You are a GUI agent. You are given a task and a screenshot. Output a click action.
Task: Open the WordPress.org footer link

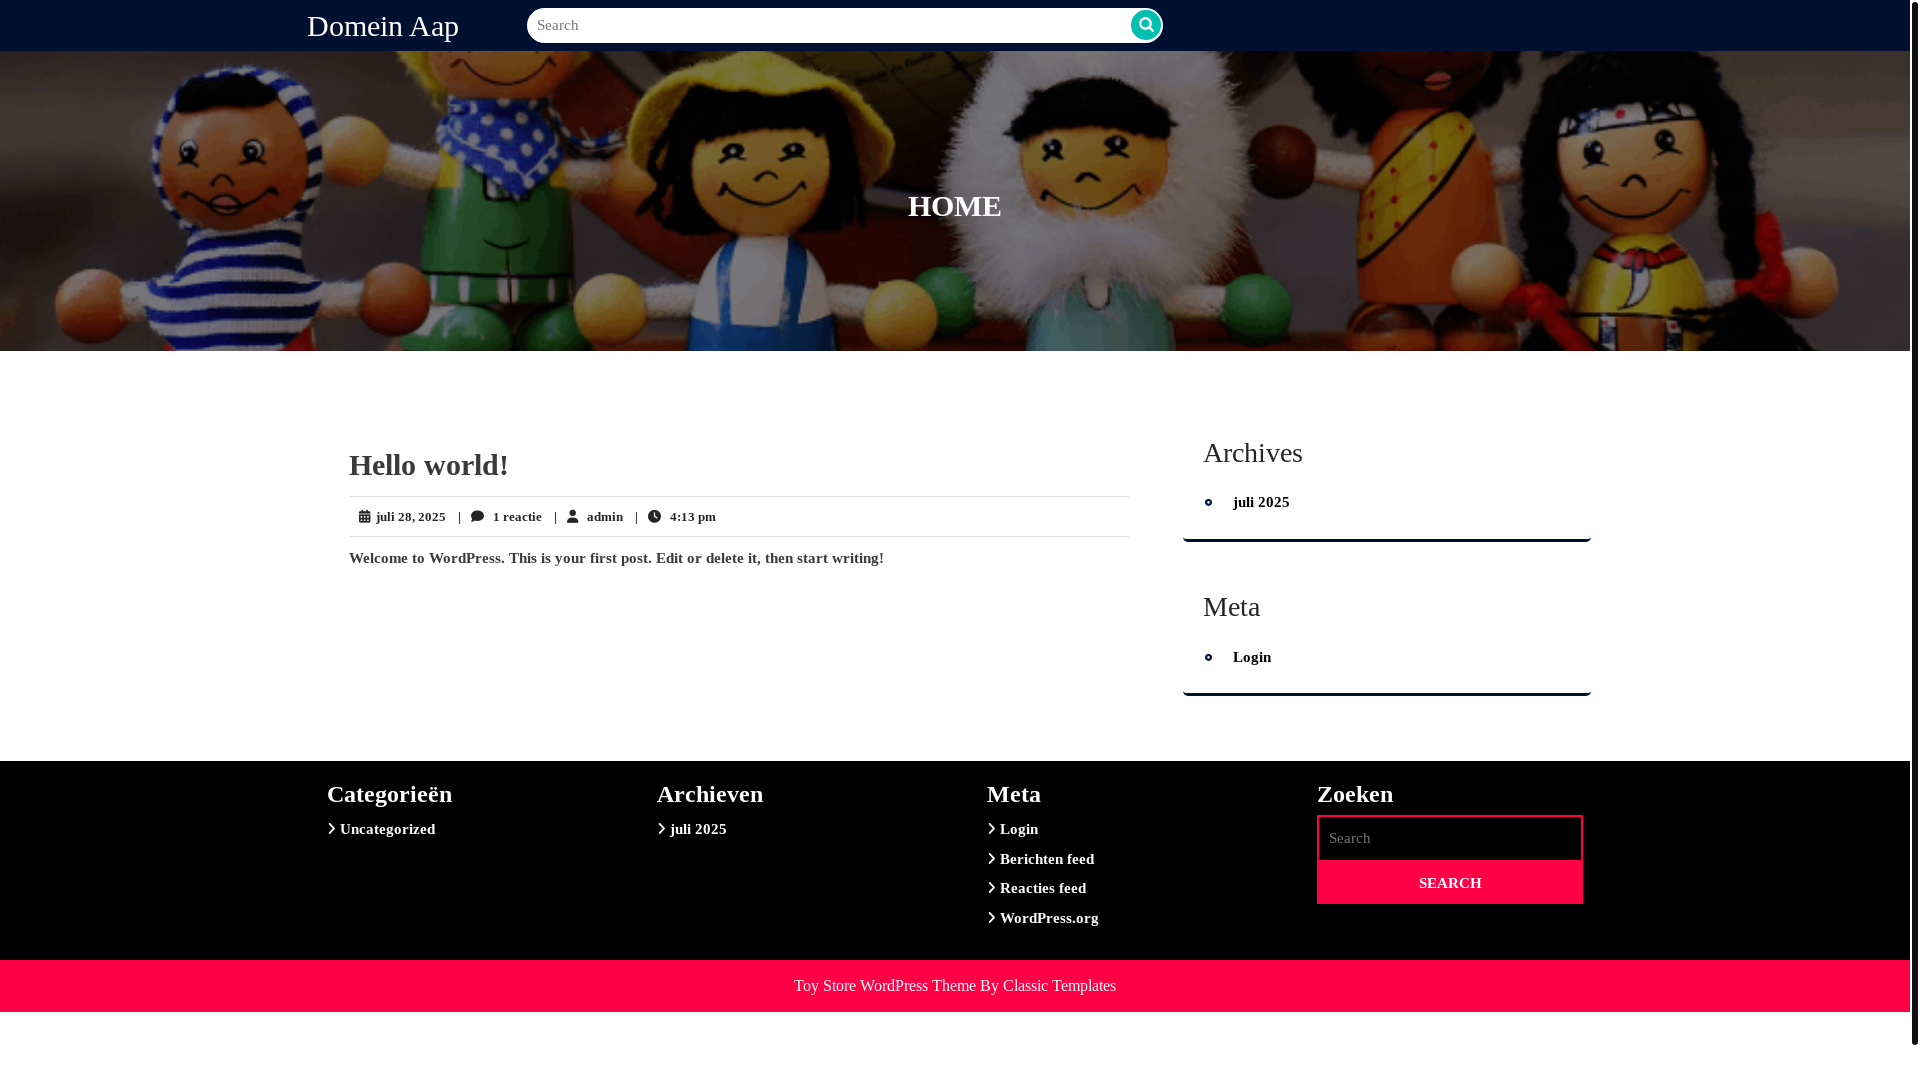[x=1049, y=918]
